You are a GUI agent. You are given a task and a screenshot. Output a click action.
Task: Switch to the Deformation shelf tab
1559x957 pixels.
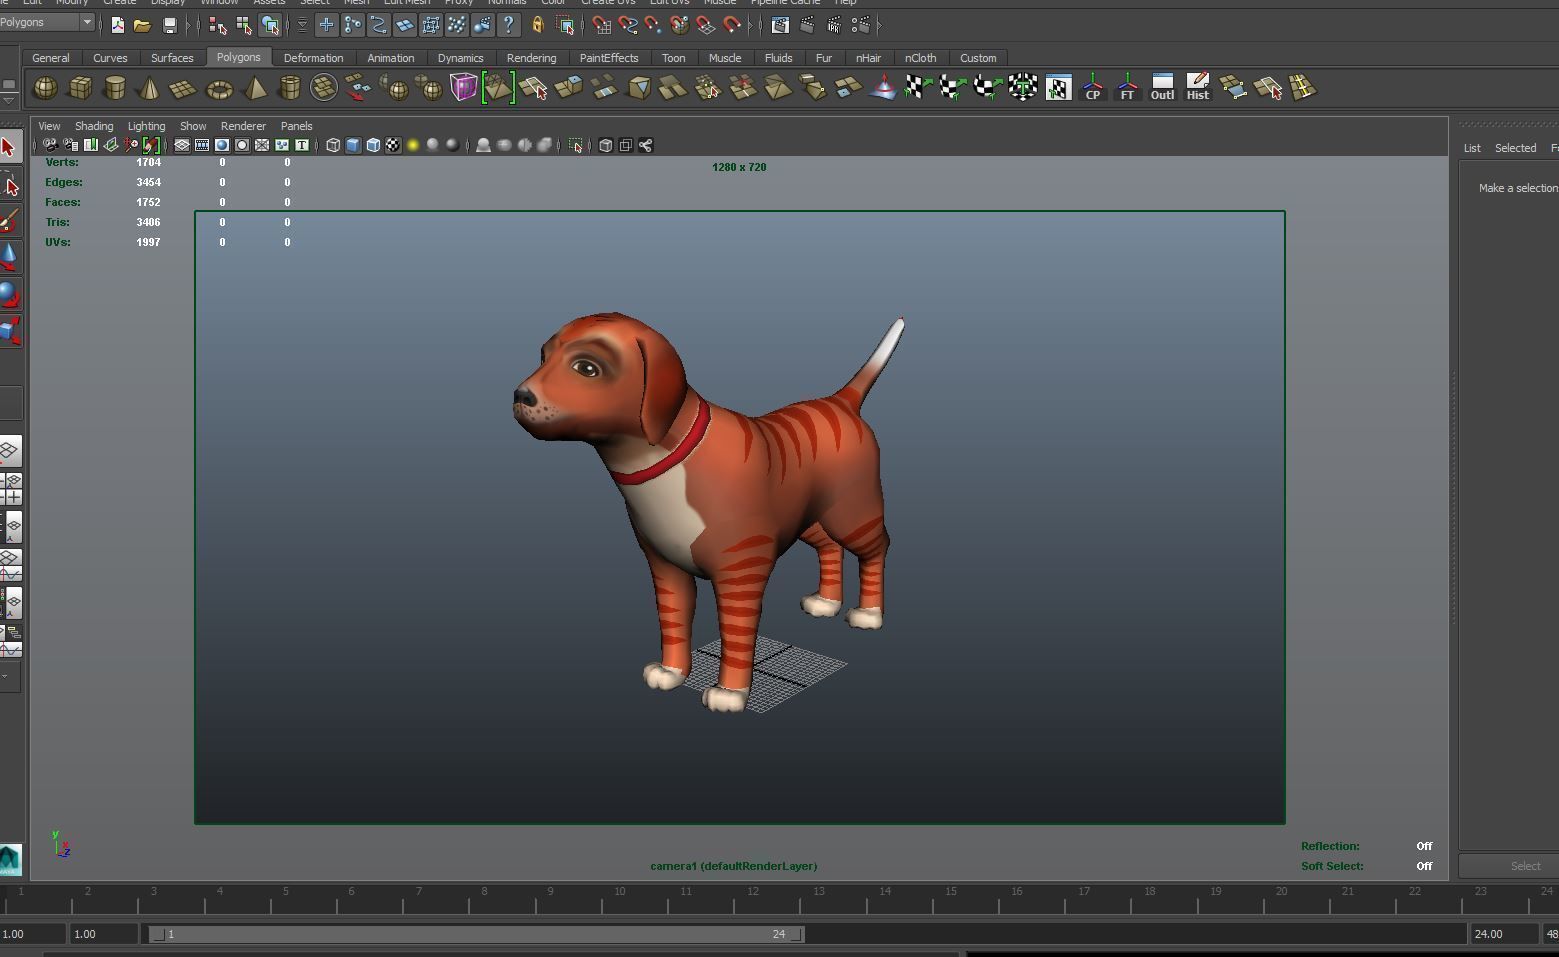tap(313, 58)
